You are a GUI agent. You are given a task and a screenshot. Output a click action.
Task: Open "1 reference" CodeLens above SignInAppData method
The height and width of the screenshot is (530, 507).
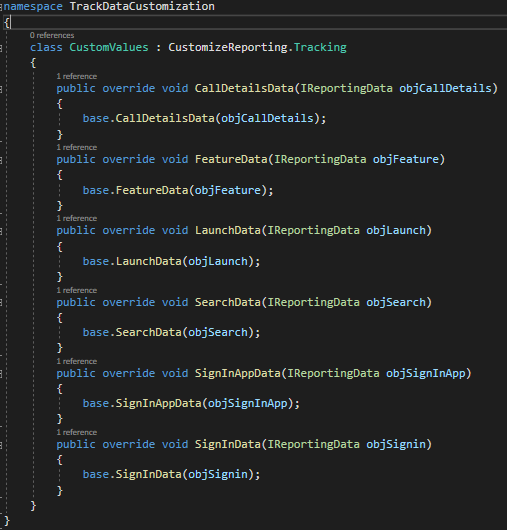pos(77,361)
